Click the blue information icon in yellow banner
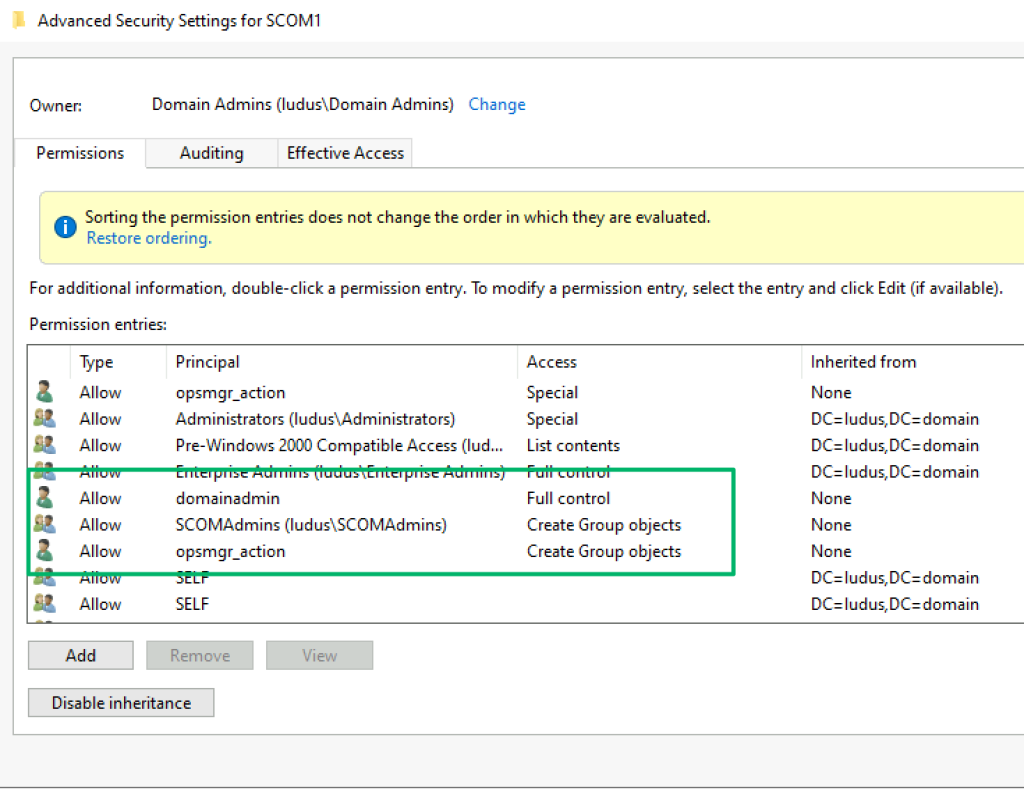The width and height of the screenshot is (1024, 791). pyautogui.click(x=65, y=227)
